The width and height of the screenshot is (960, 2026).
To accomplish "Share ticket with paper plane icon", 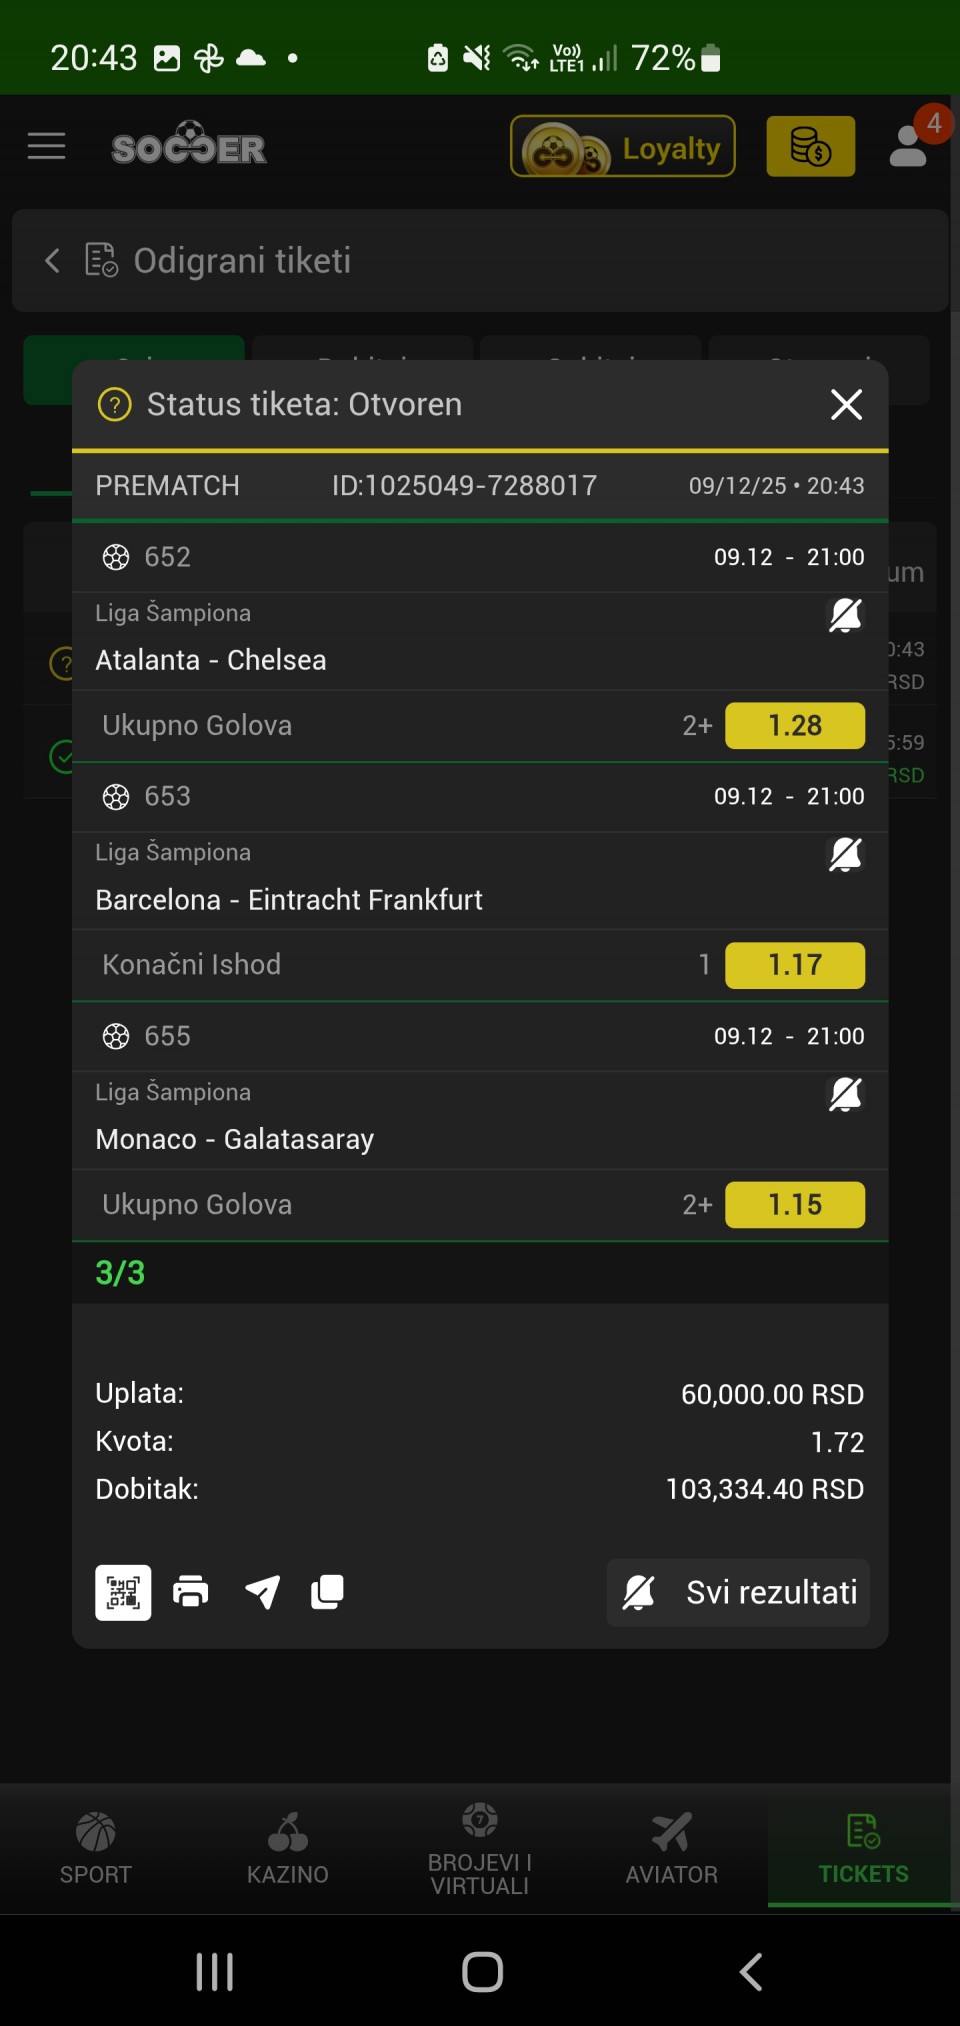I will point(262,1591).
